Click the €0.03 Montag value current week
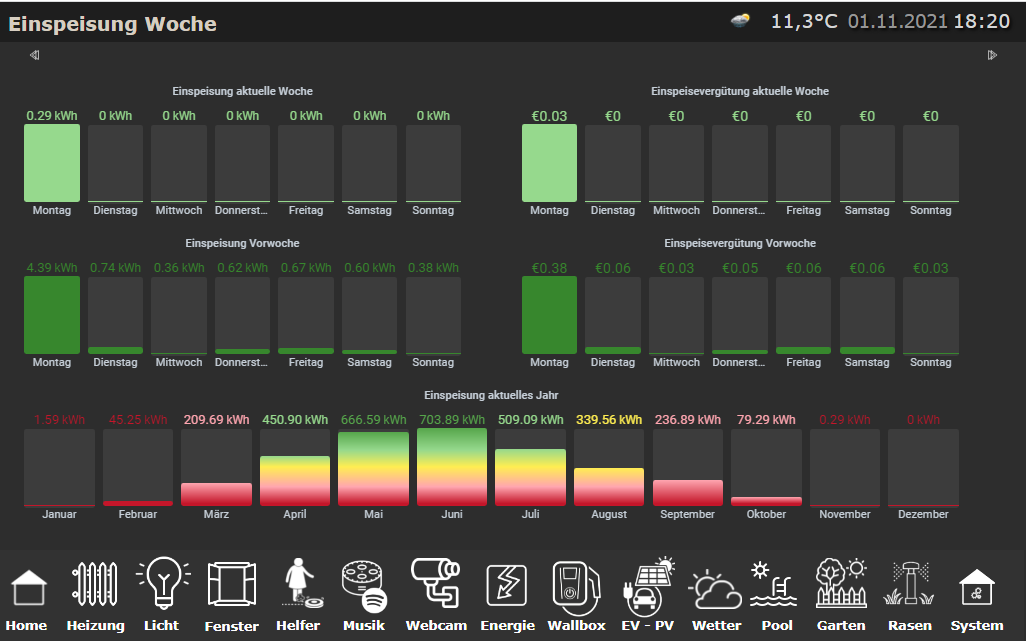Image resolution: width=1026 pixels, height=641 pixels. tap(550, 116)
